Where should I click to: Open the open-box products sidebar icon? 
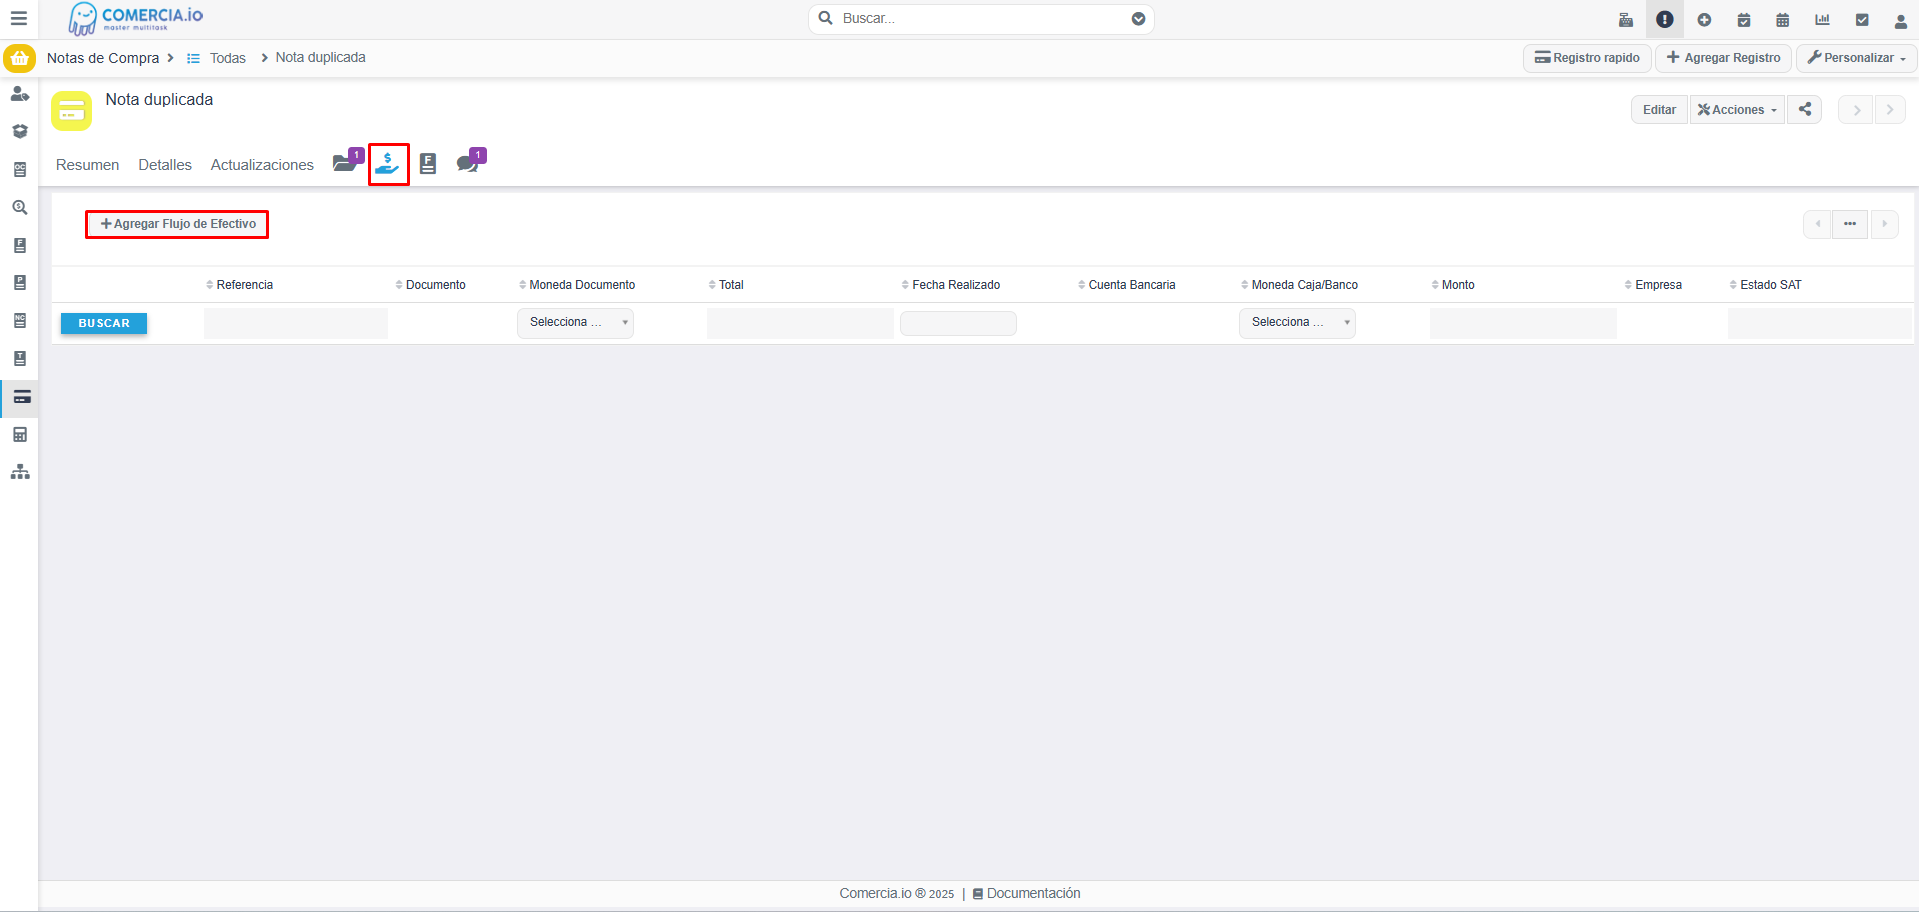19,131
